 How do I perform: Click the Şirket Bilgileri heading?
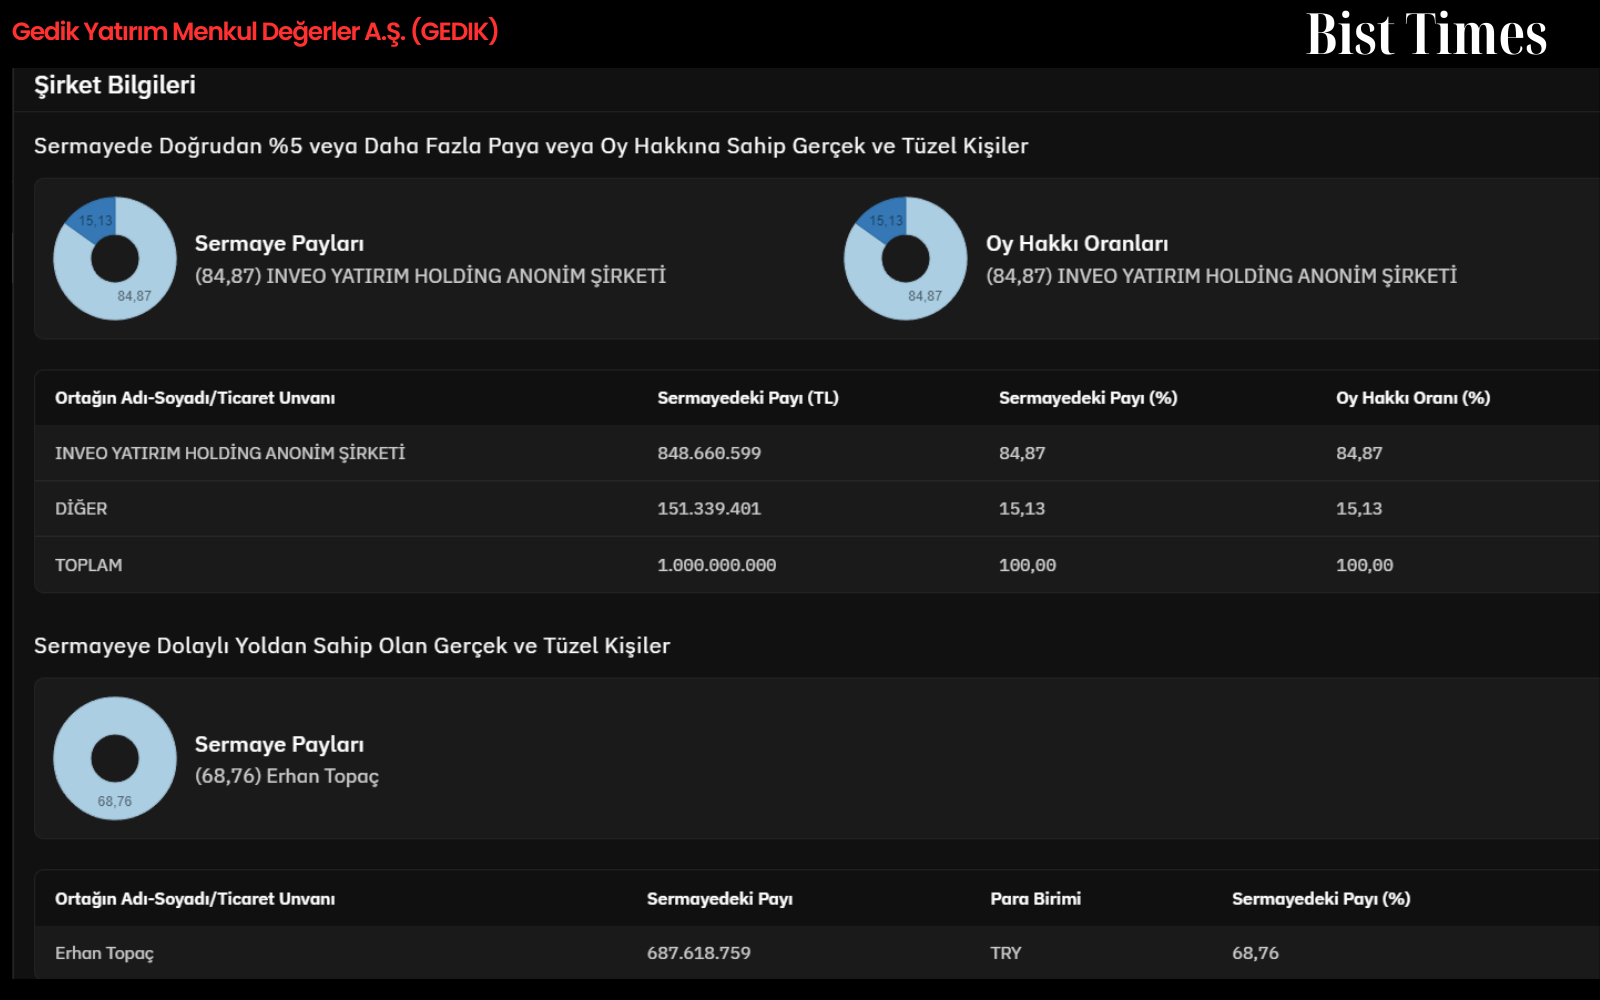pos(115,85)
